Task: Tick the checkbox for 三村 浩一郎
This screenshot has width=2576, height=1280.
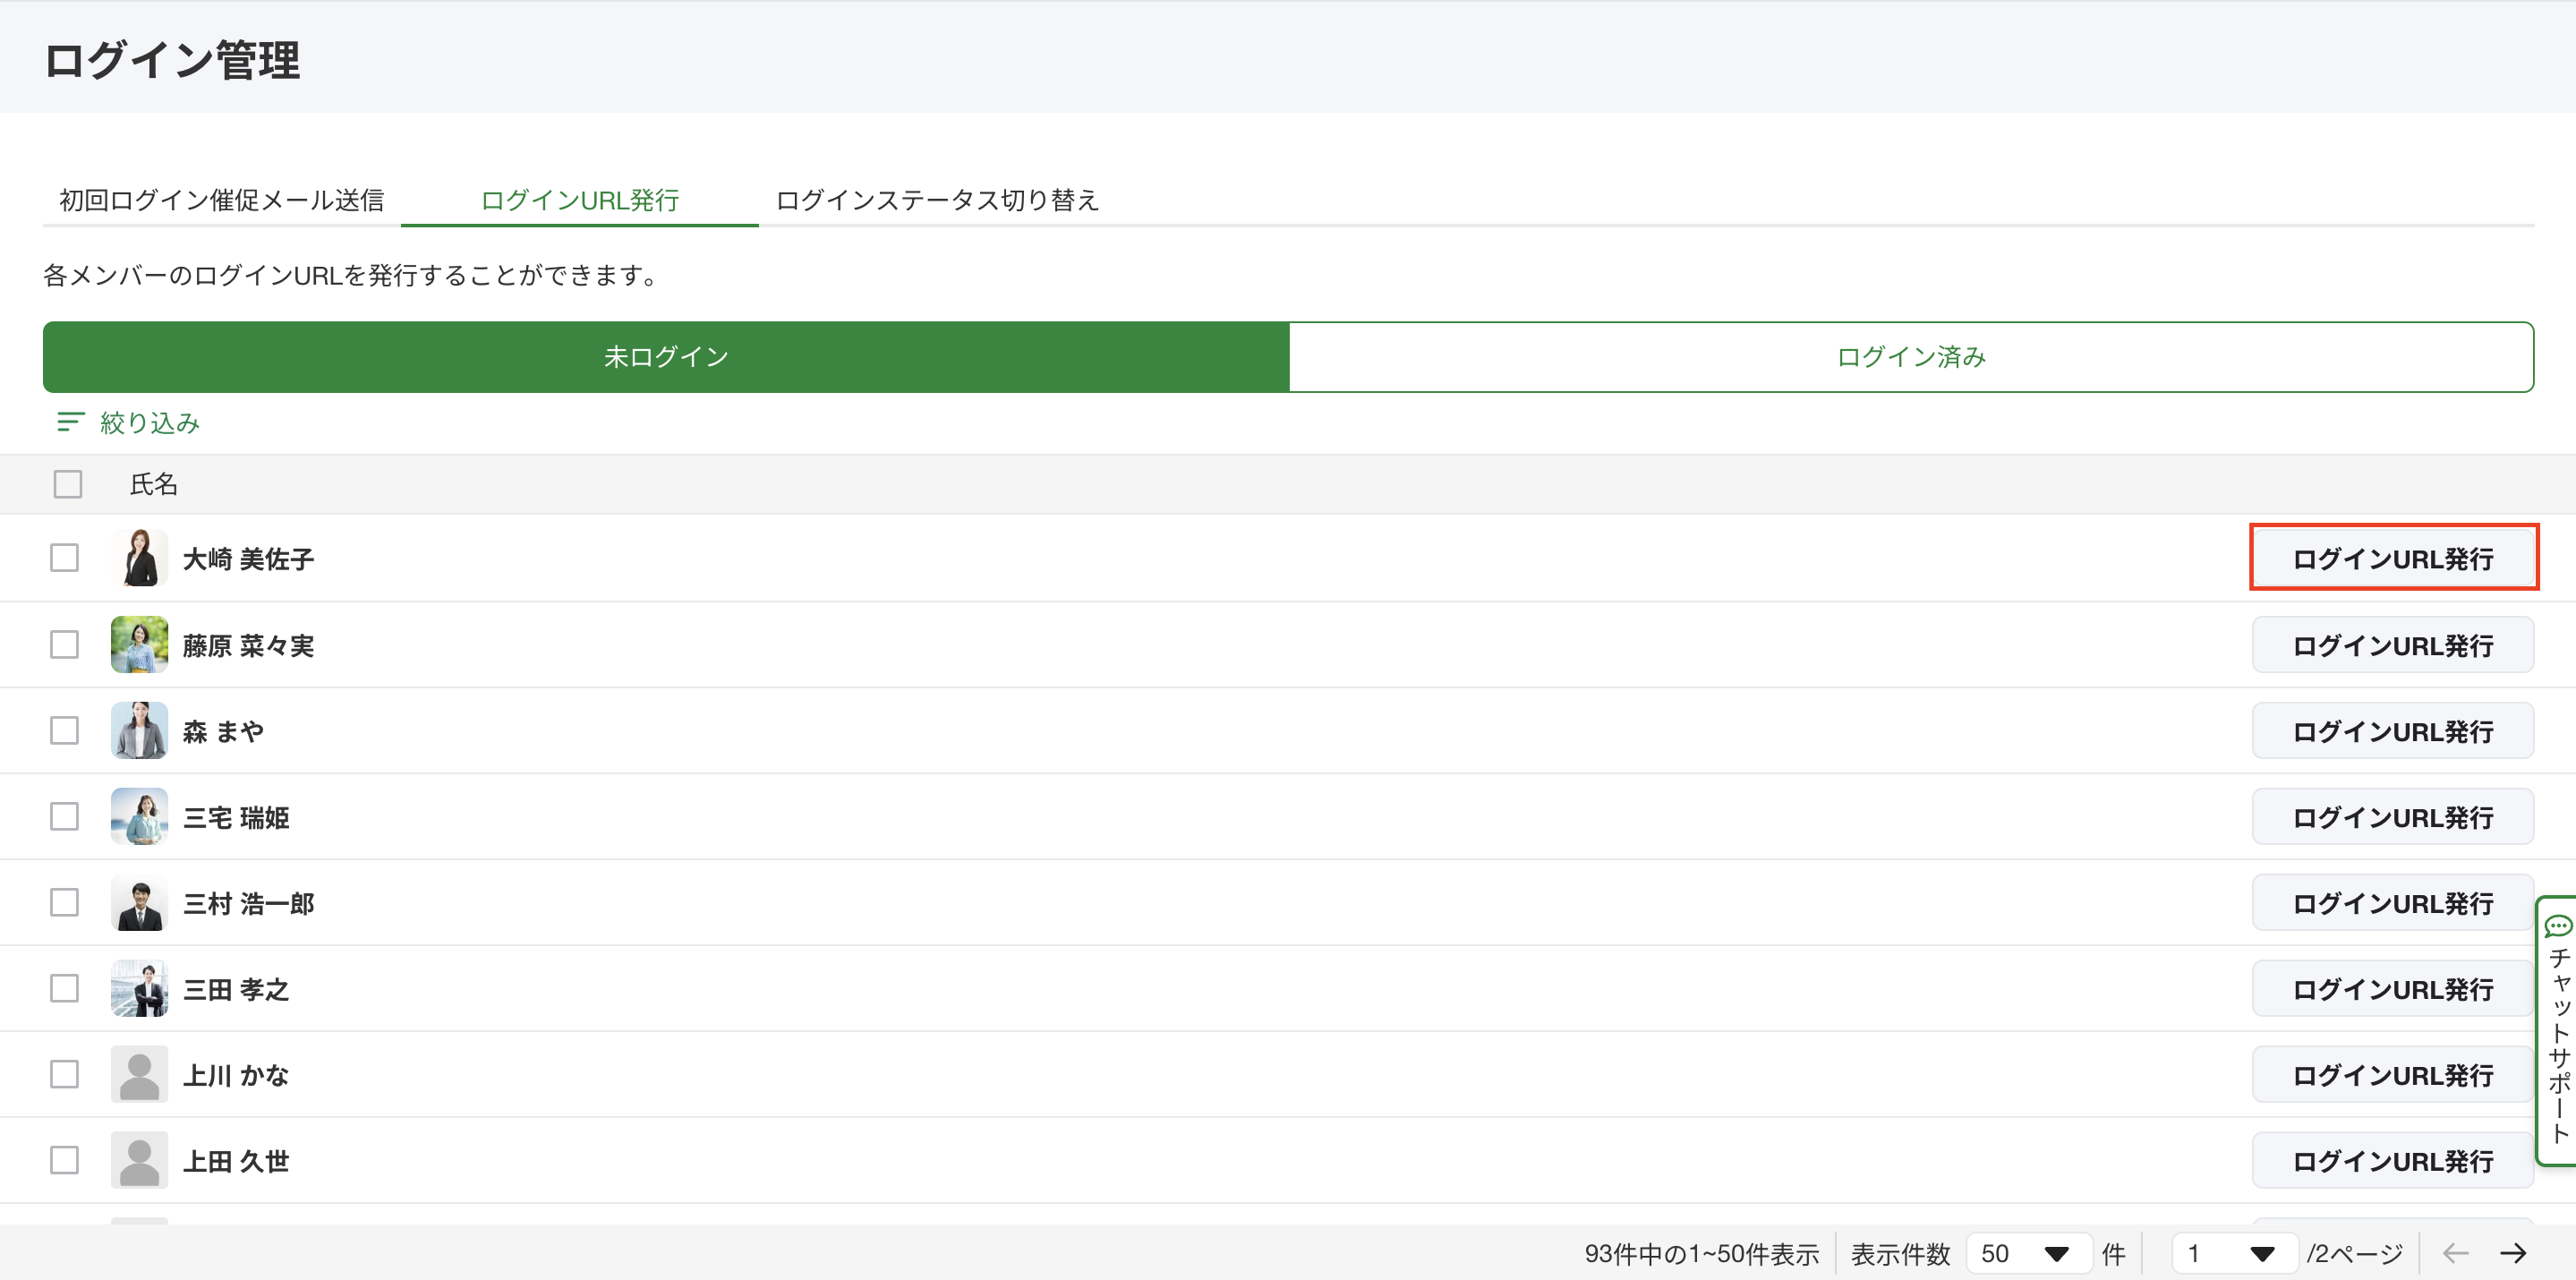Action: point(64,902)
